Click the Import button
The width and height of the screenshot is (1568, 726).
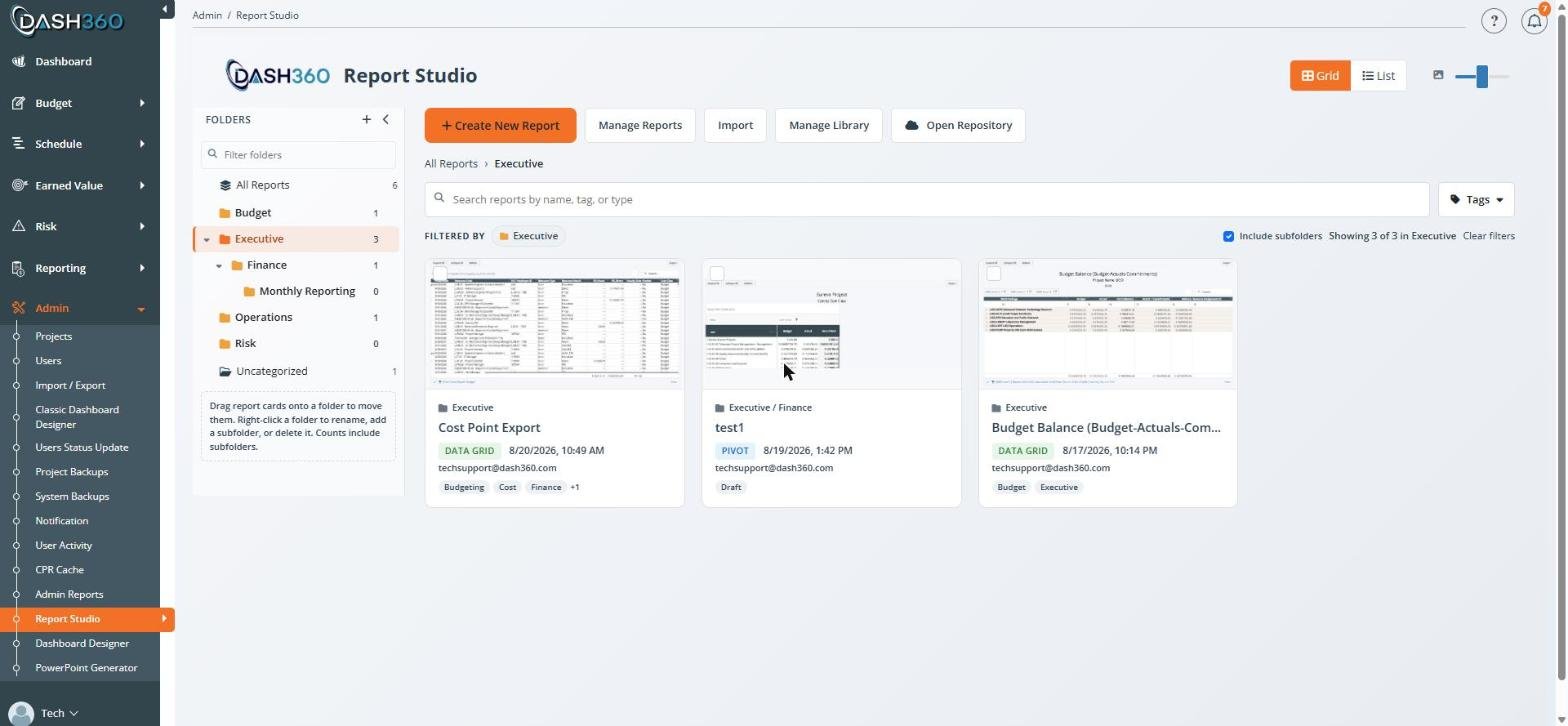click(x=735, y=125)
